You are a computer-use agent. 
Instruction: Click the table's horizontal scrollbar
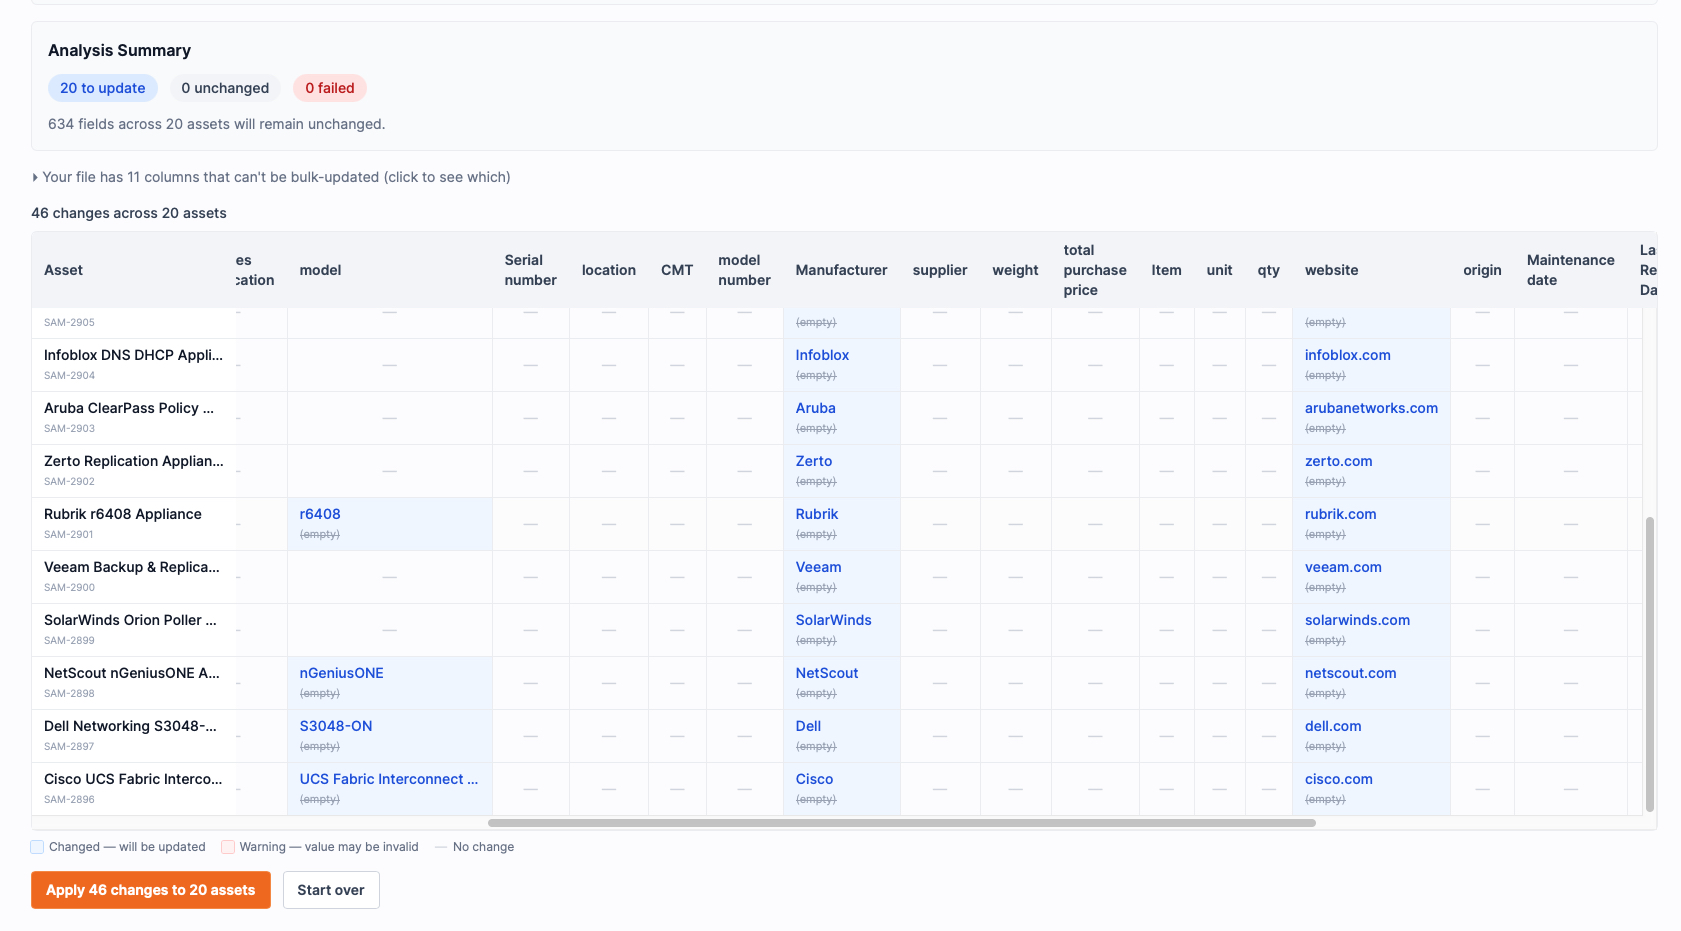900,823
